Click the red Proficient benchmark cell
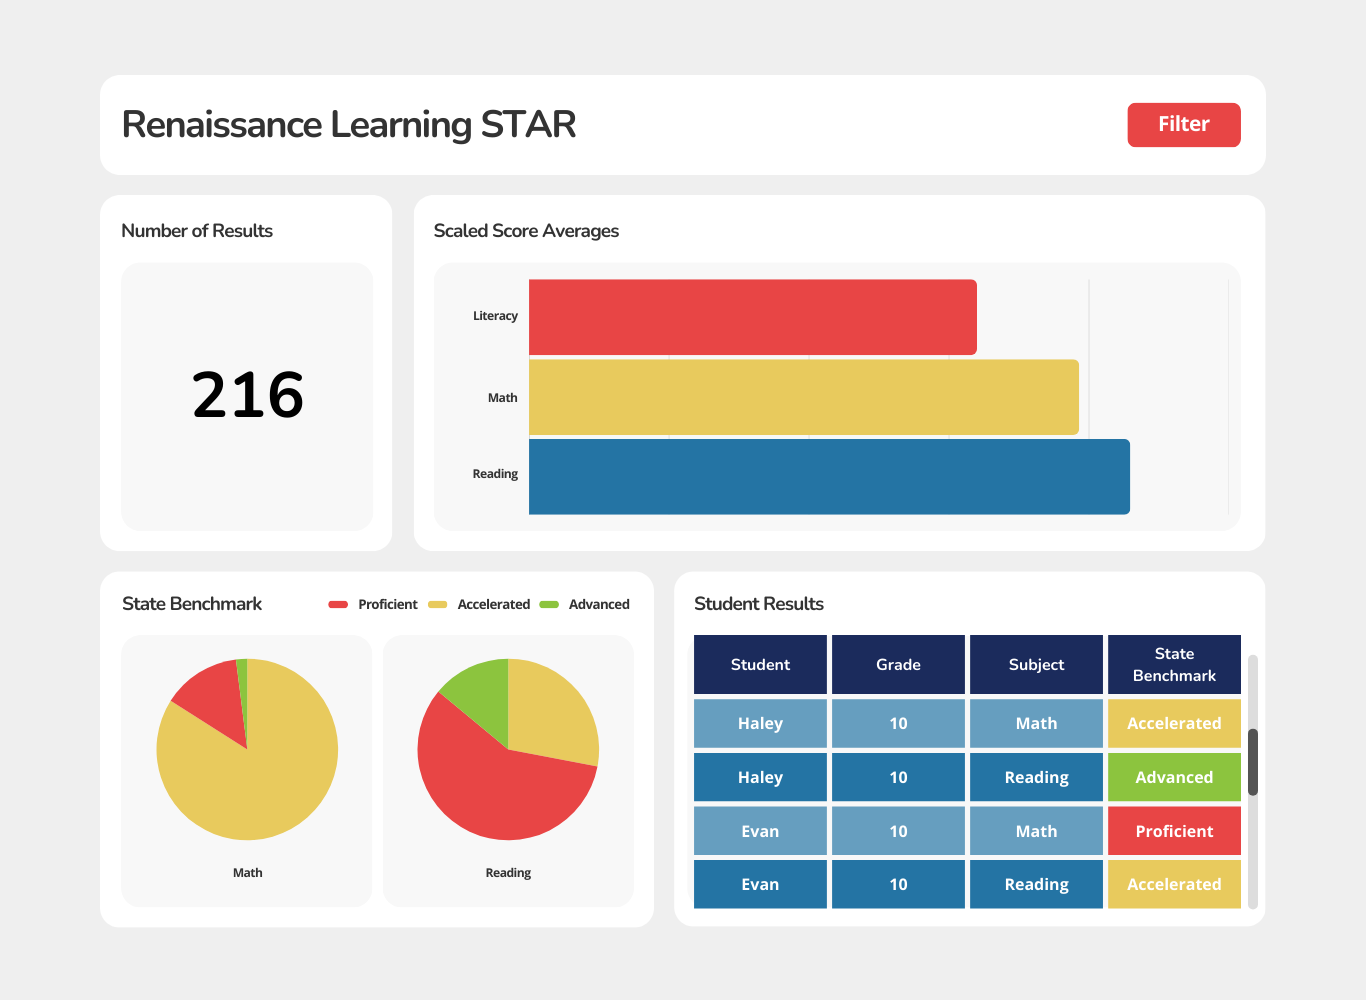The width and height of the screenshot is (1366, 1000). (1174, 831)
